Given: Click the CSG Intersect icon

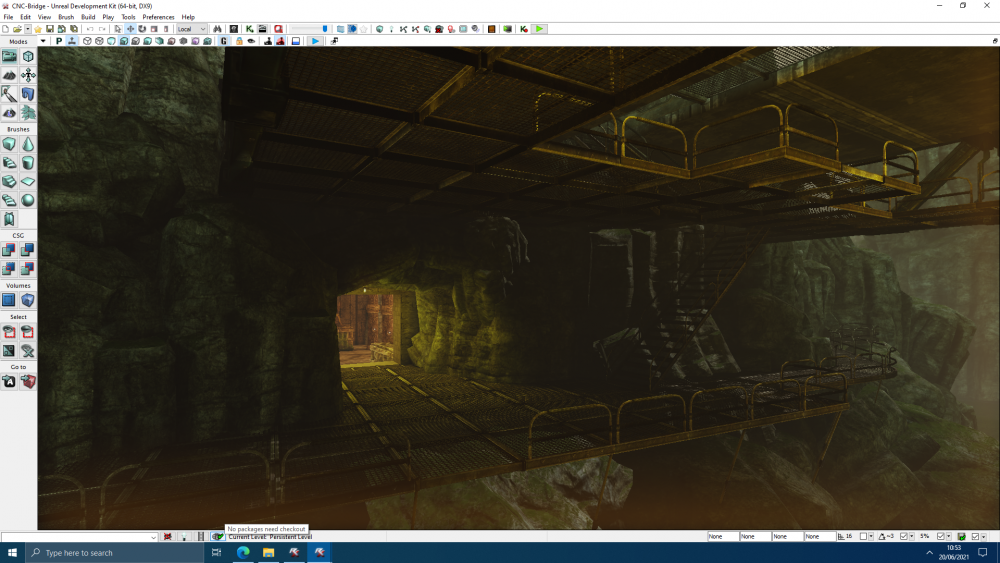Looking at the screenshot, I should tap(9, 268).
